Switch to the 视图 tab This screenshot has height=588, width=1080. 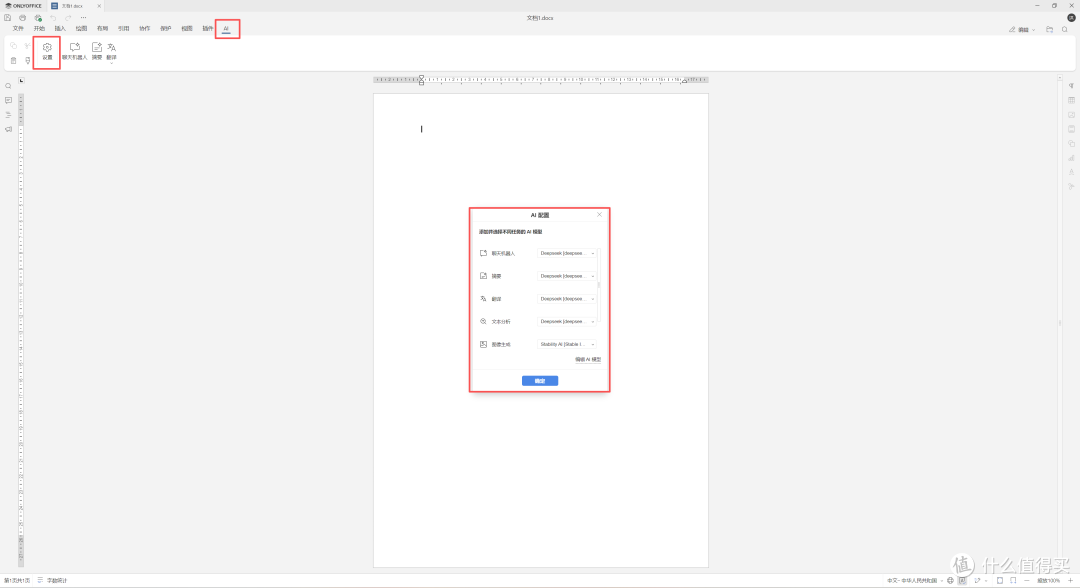(x=187, y=28)
